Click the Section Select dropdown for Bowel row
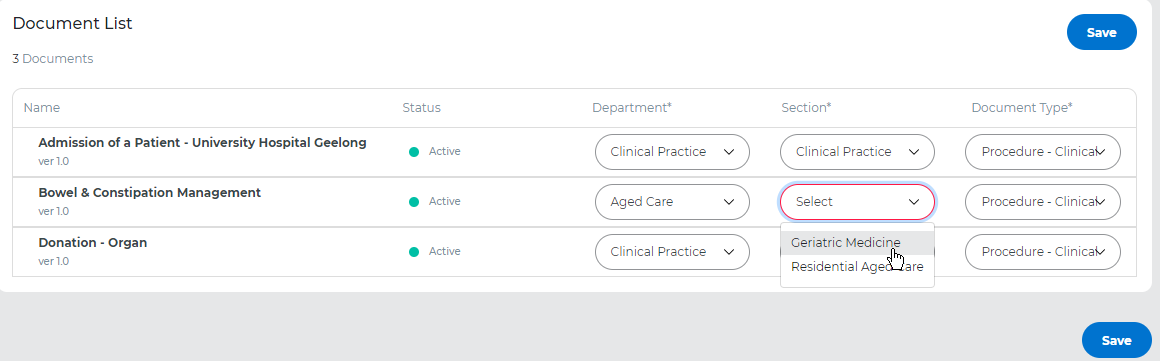 point(857,202)
